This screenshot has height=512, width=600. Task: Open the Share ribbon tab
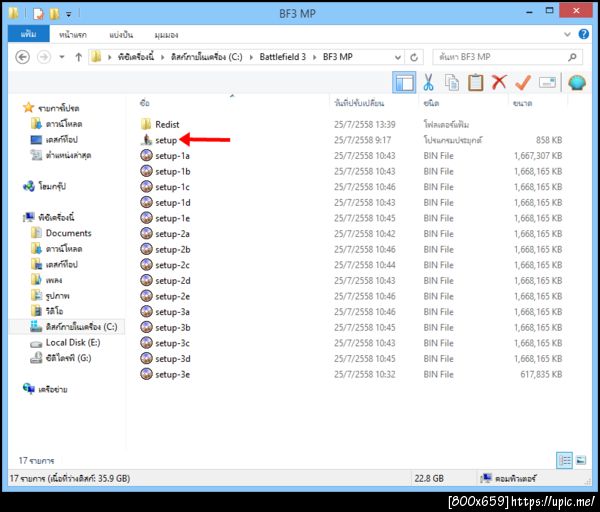pyautogui.click(x=121, y=35)
